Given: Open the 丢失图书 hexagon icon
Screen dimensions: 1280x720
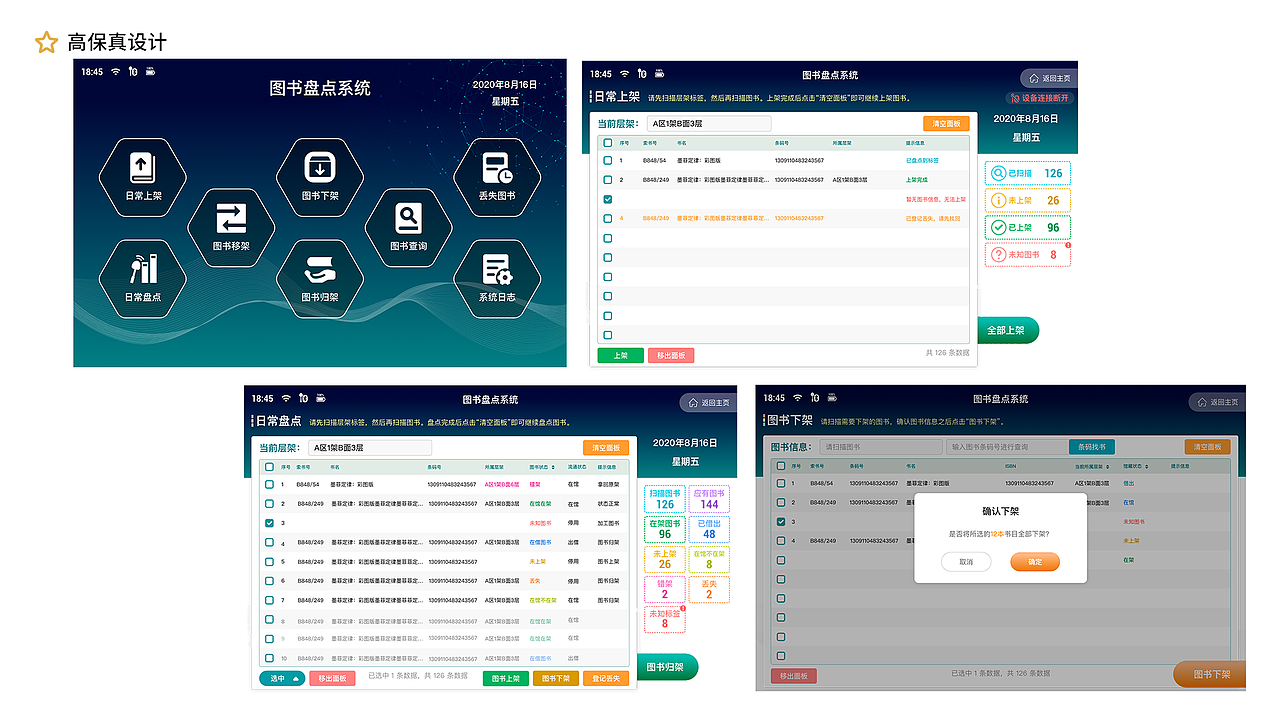Looking at the screenshot, I should click(497, 176).
